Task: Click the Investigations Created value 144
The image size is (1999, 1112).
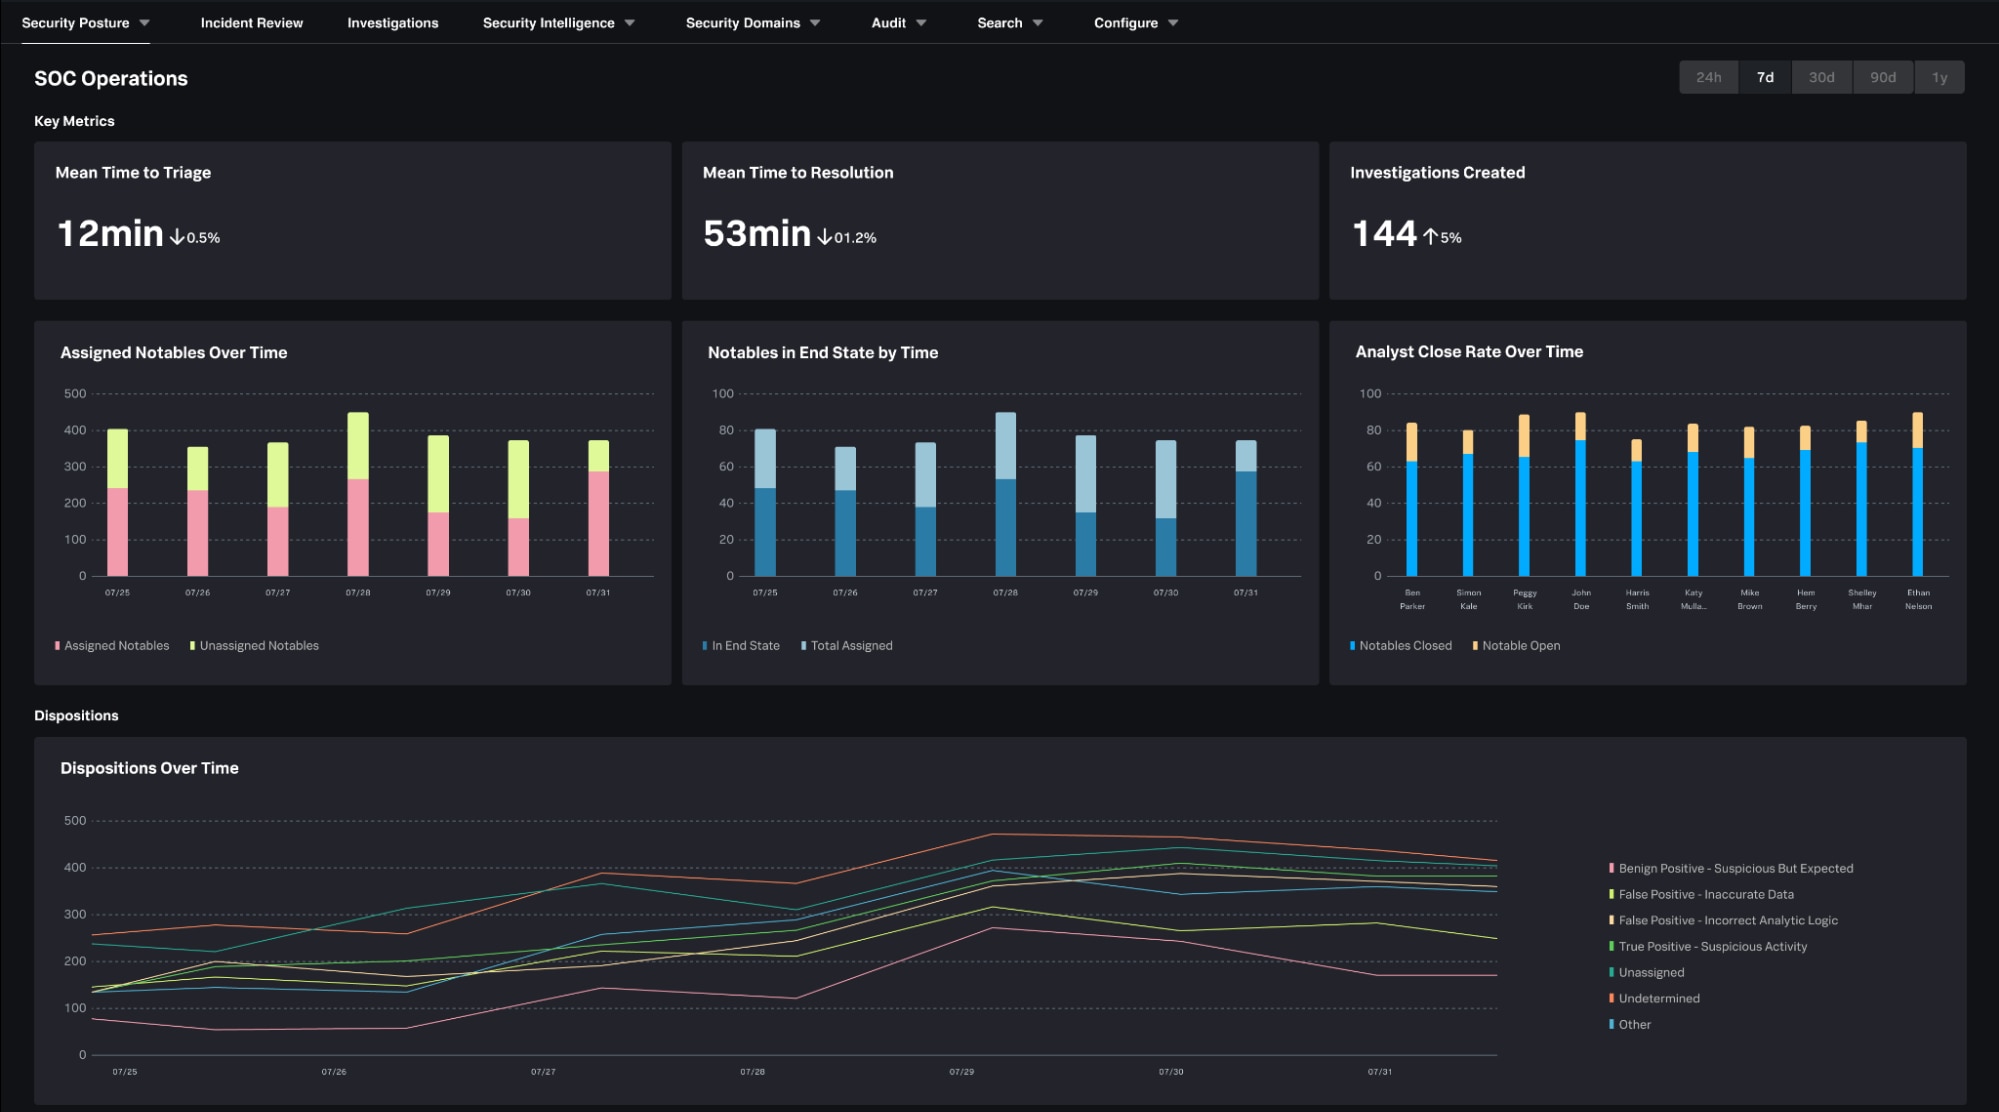Action: (x=1385, y=233)
